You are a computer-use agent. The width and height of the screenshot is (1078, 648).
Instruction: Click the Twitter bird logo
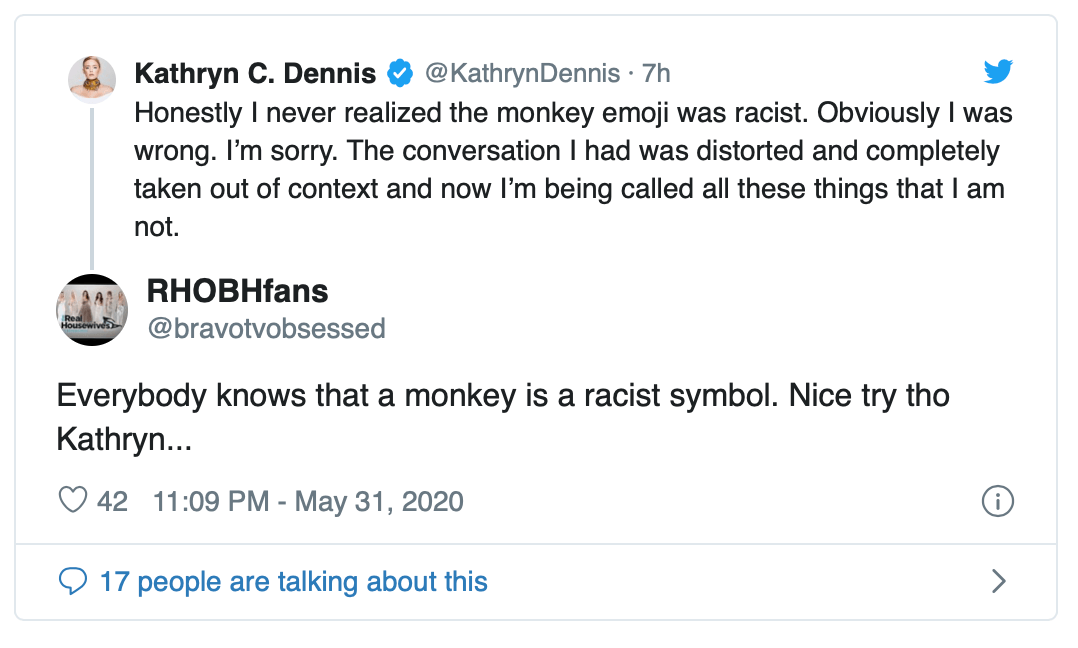point(998,72)
